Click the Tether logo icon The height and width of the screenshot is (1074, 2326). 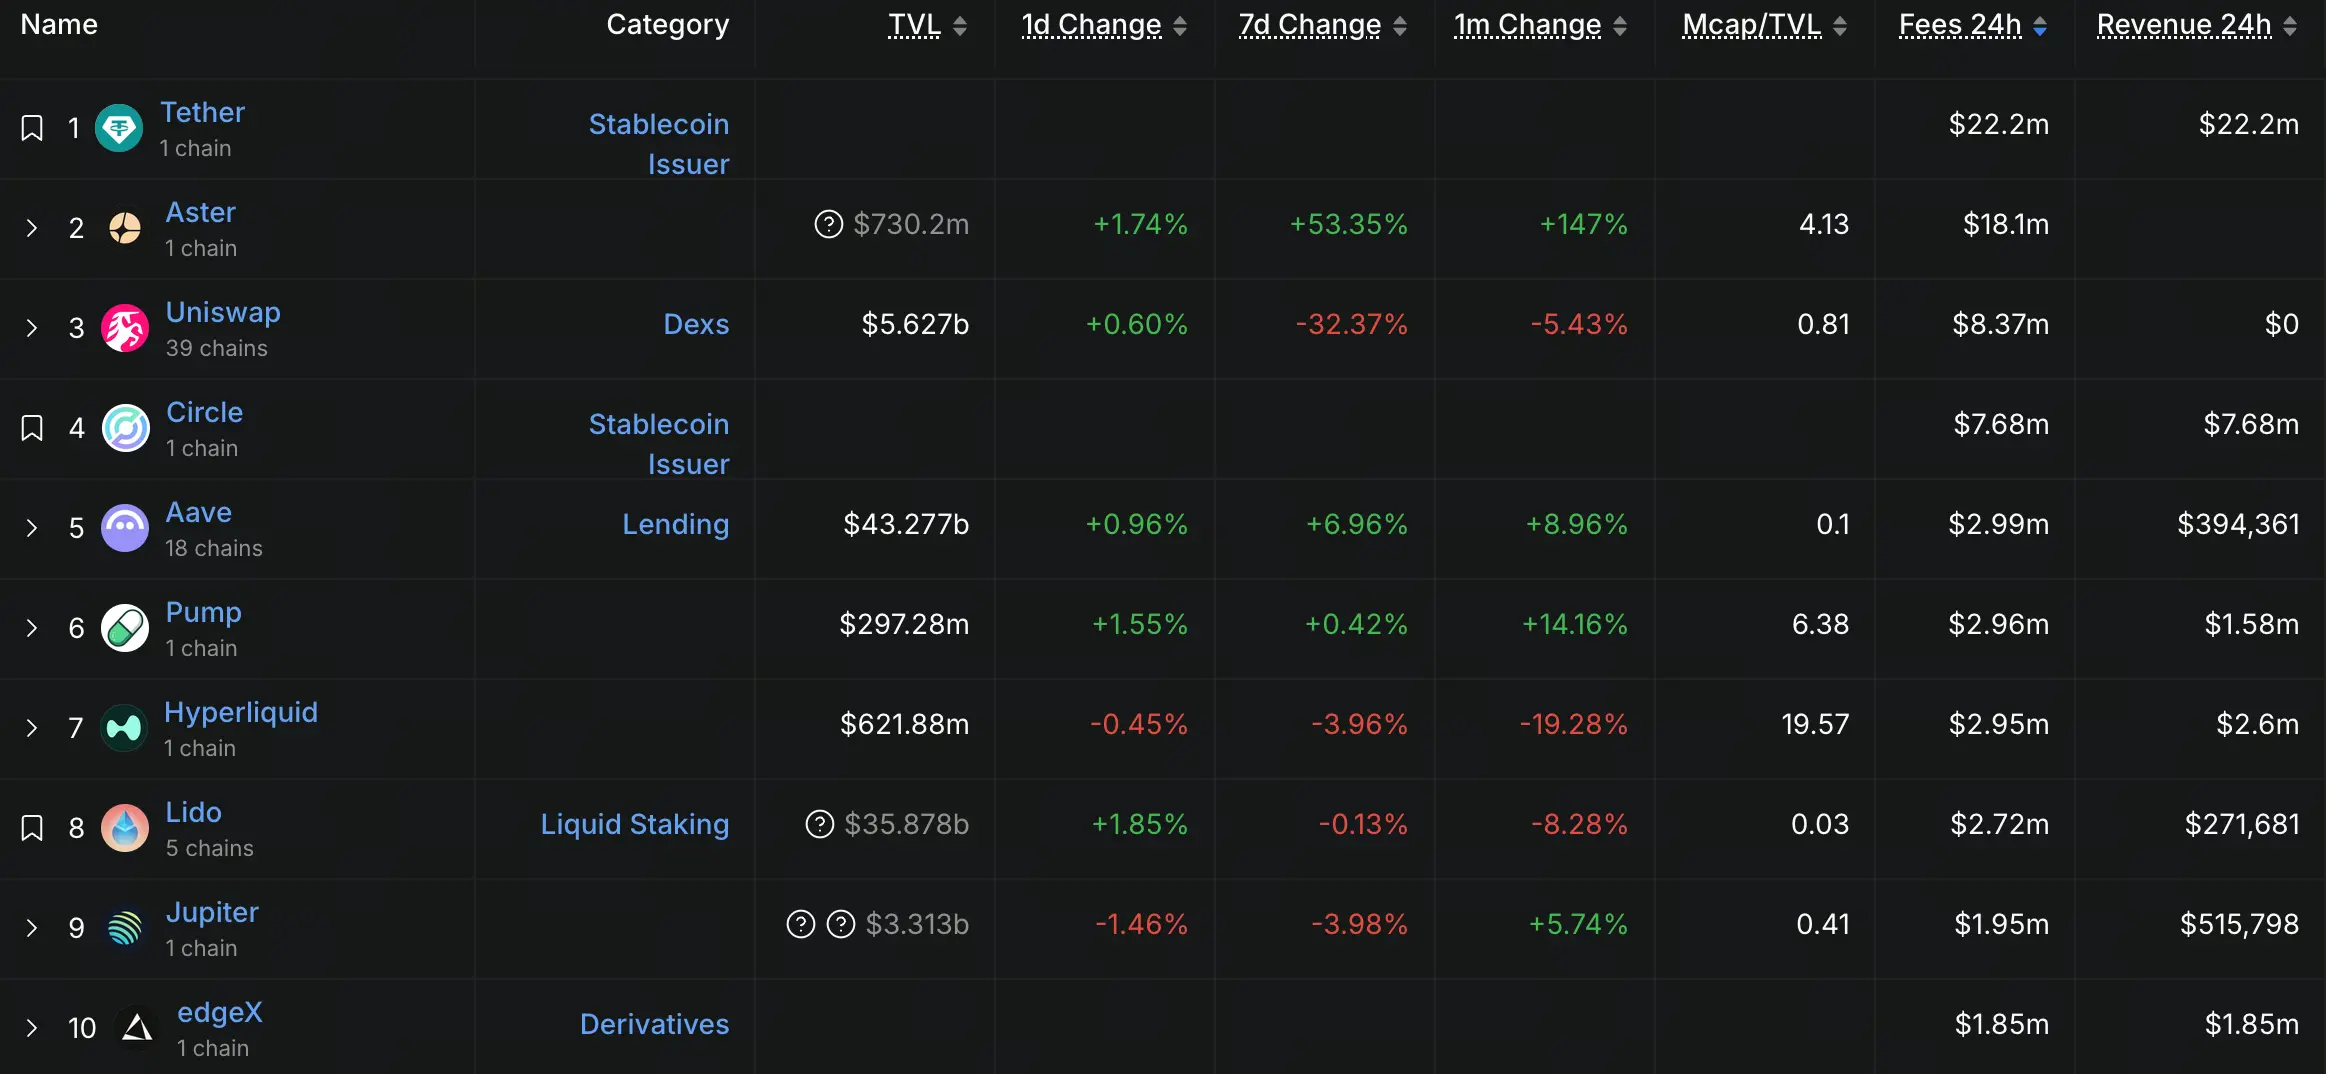pos(119,128)
